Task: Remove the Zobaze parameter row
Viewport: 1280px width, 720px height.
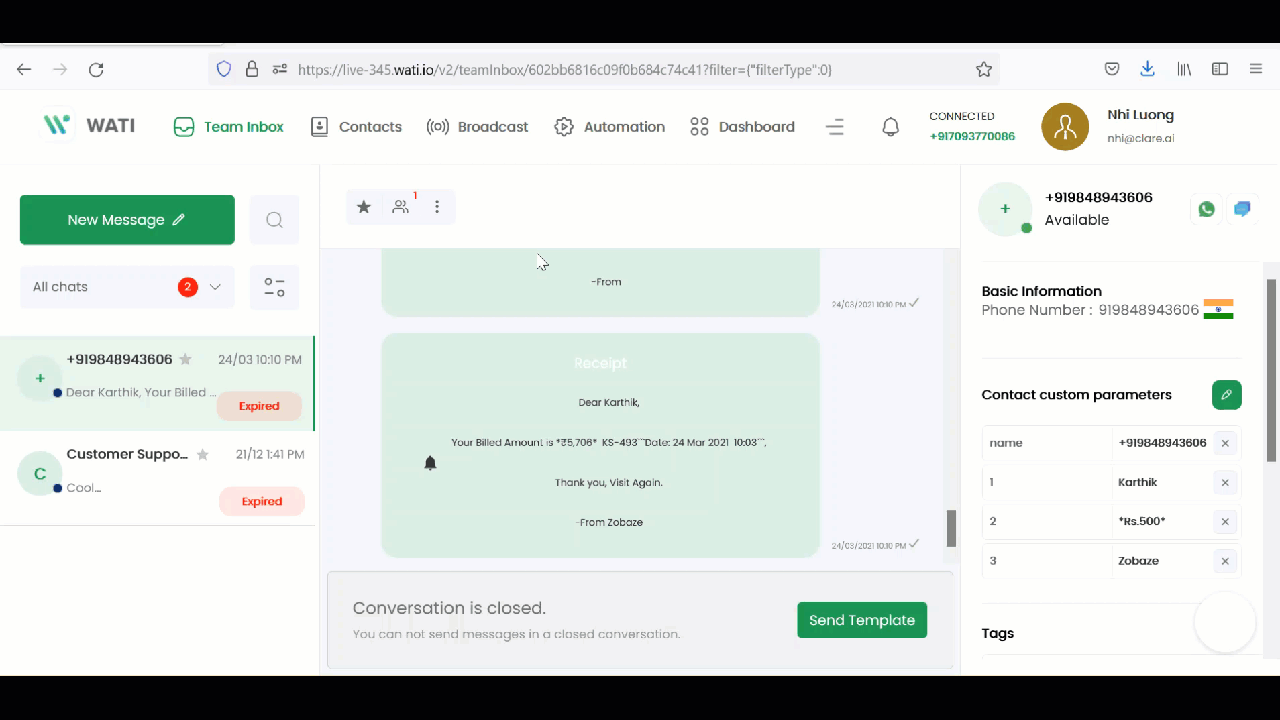Action: [1225, 561]
